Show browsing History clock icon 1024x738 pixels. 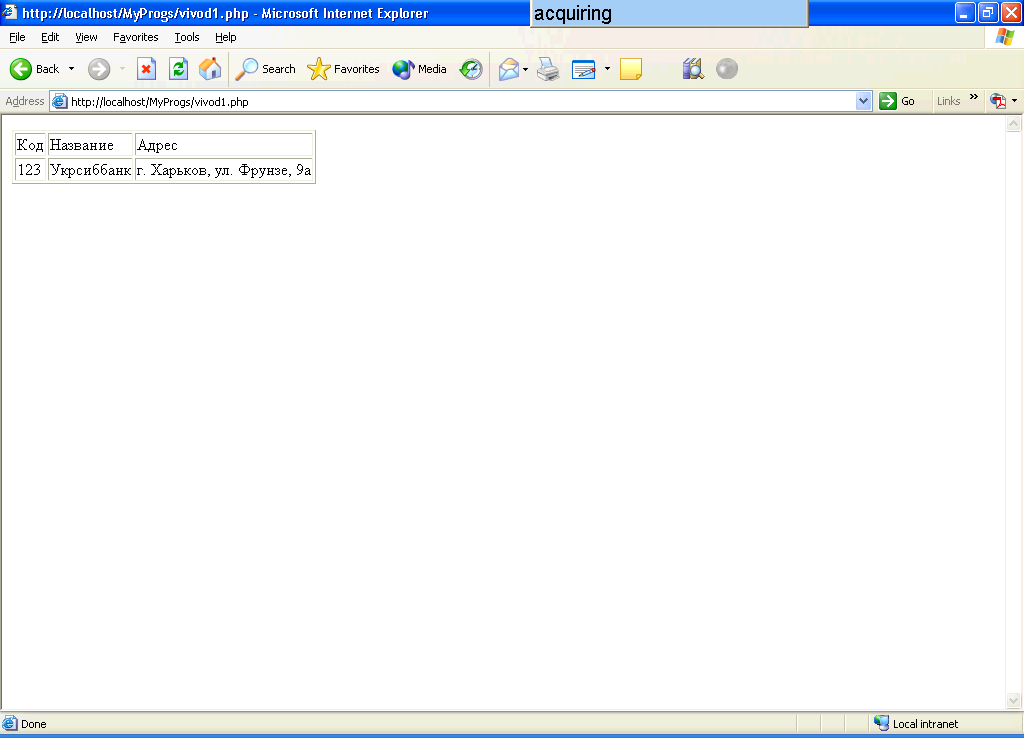[x=471, y=69]
